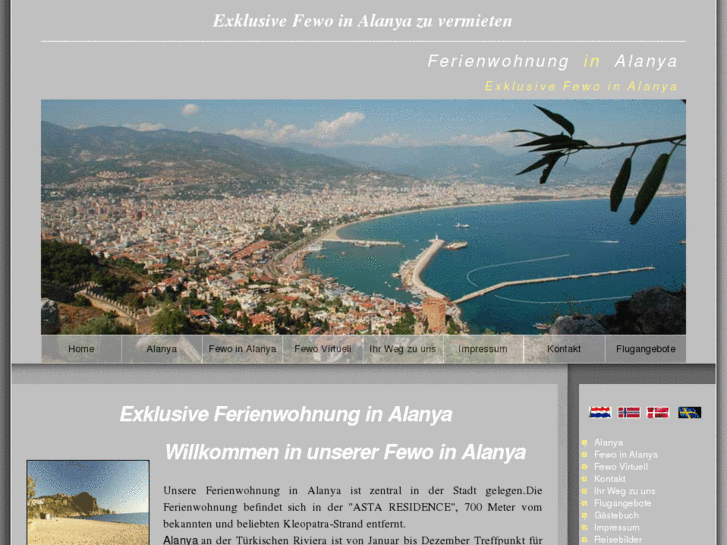Viewport: 727px width, 545px height.
Task: Open Kontakt in the top navigation bar
Action: pos(564,349)
